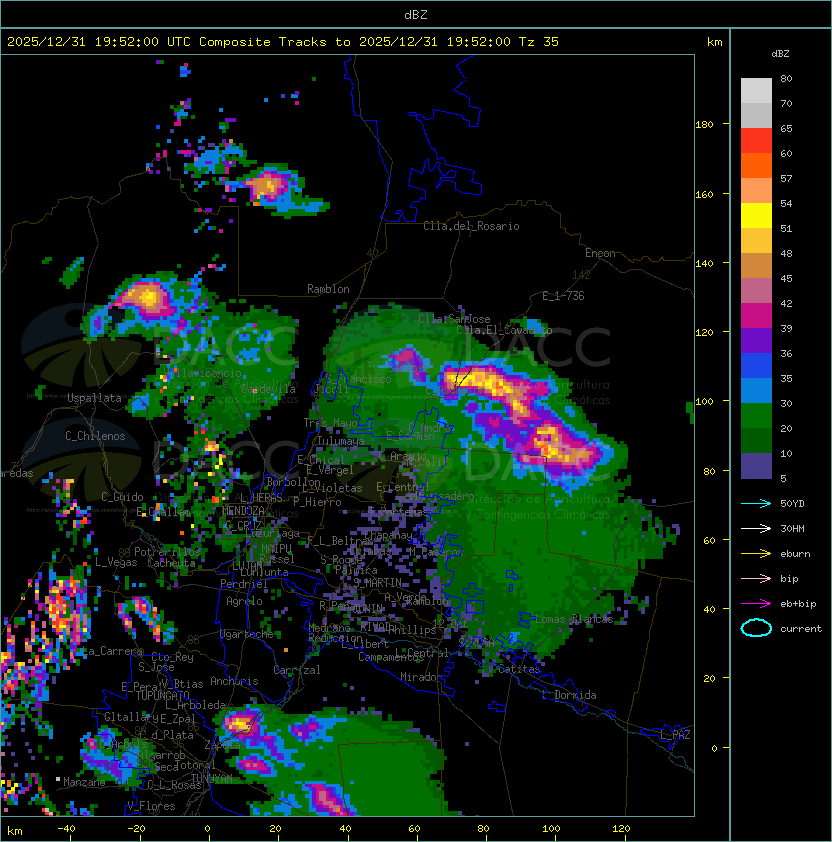Select the Cacheuta place label

click(171, 563)
